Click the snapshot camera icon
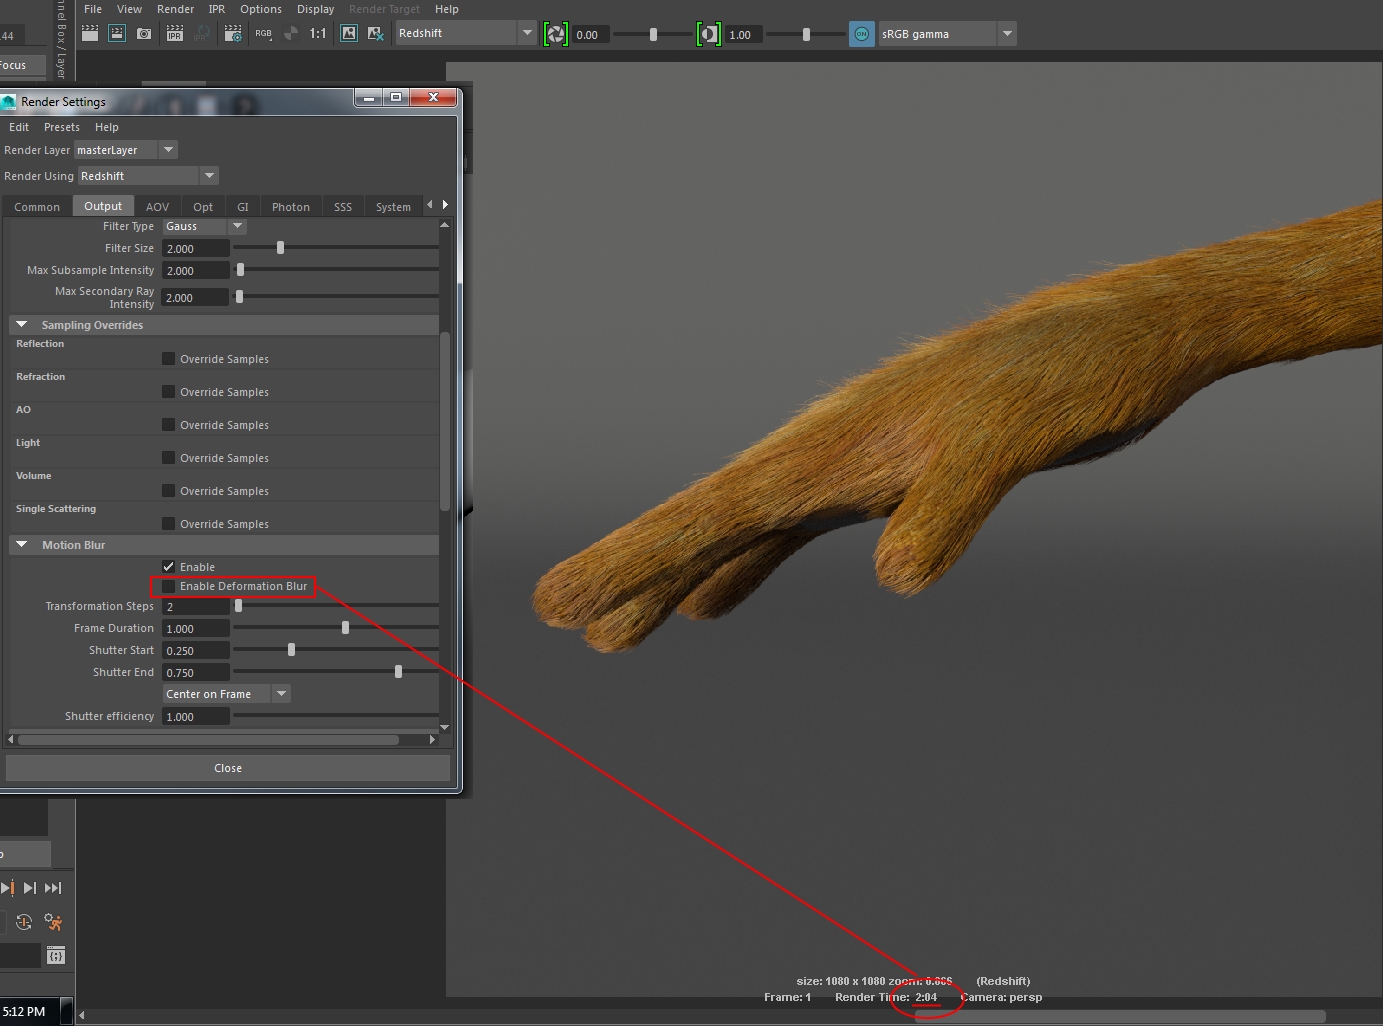This screenshot has width=1383, height=1026. click(144, 33)
